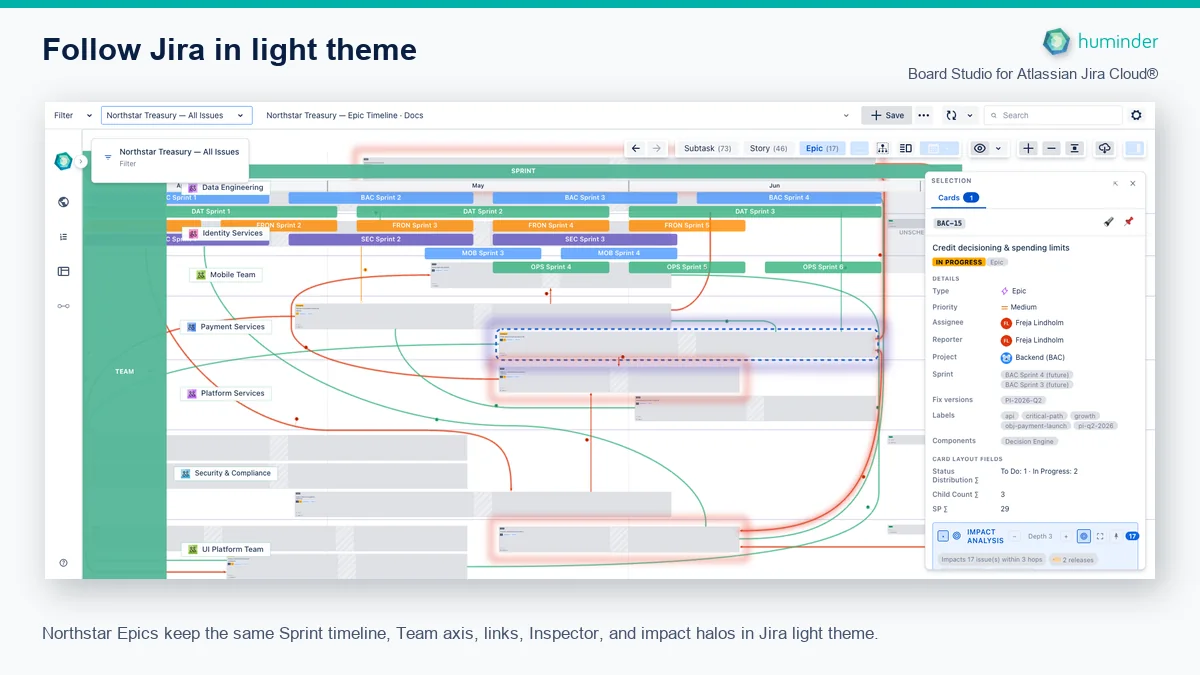Image resolution: width=1200 pixels, height=675 pixels.
Task: Click the Impact Analysis fullscreen icon
Action: click(1100, 536)
